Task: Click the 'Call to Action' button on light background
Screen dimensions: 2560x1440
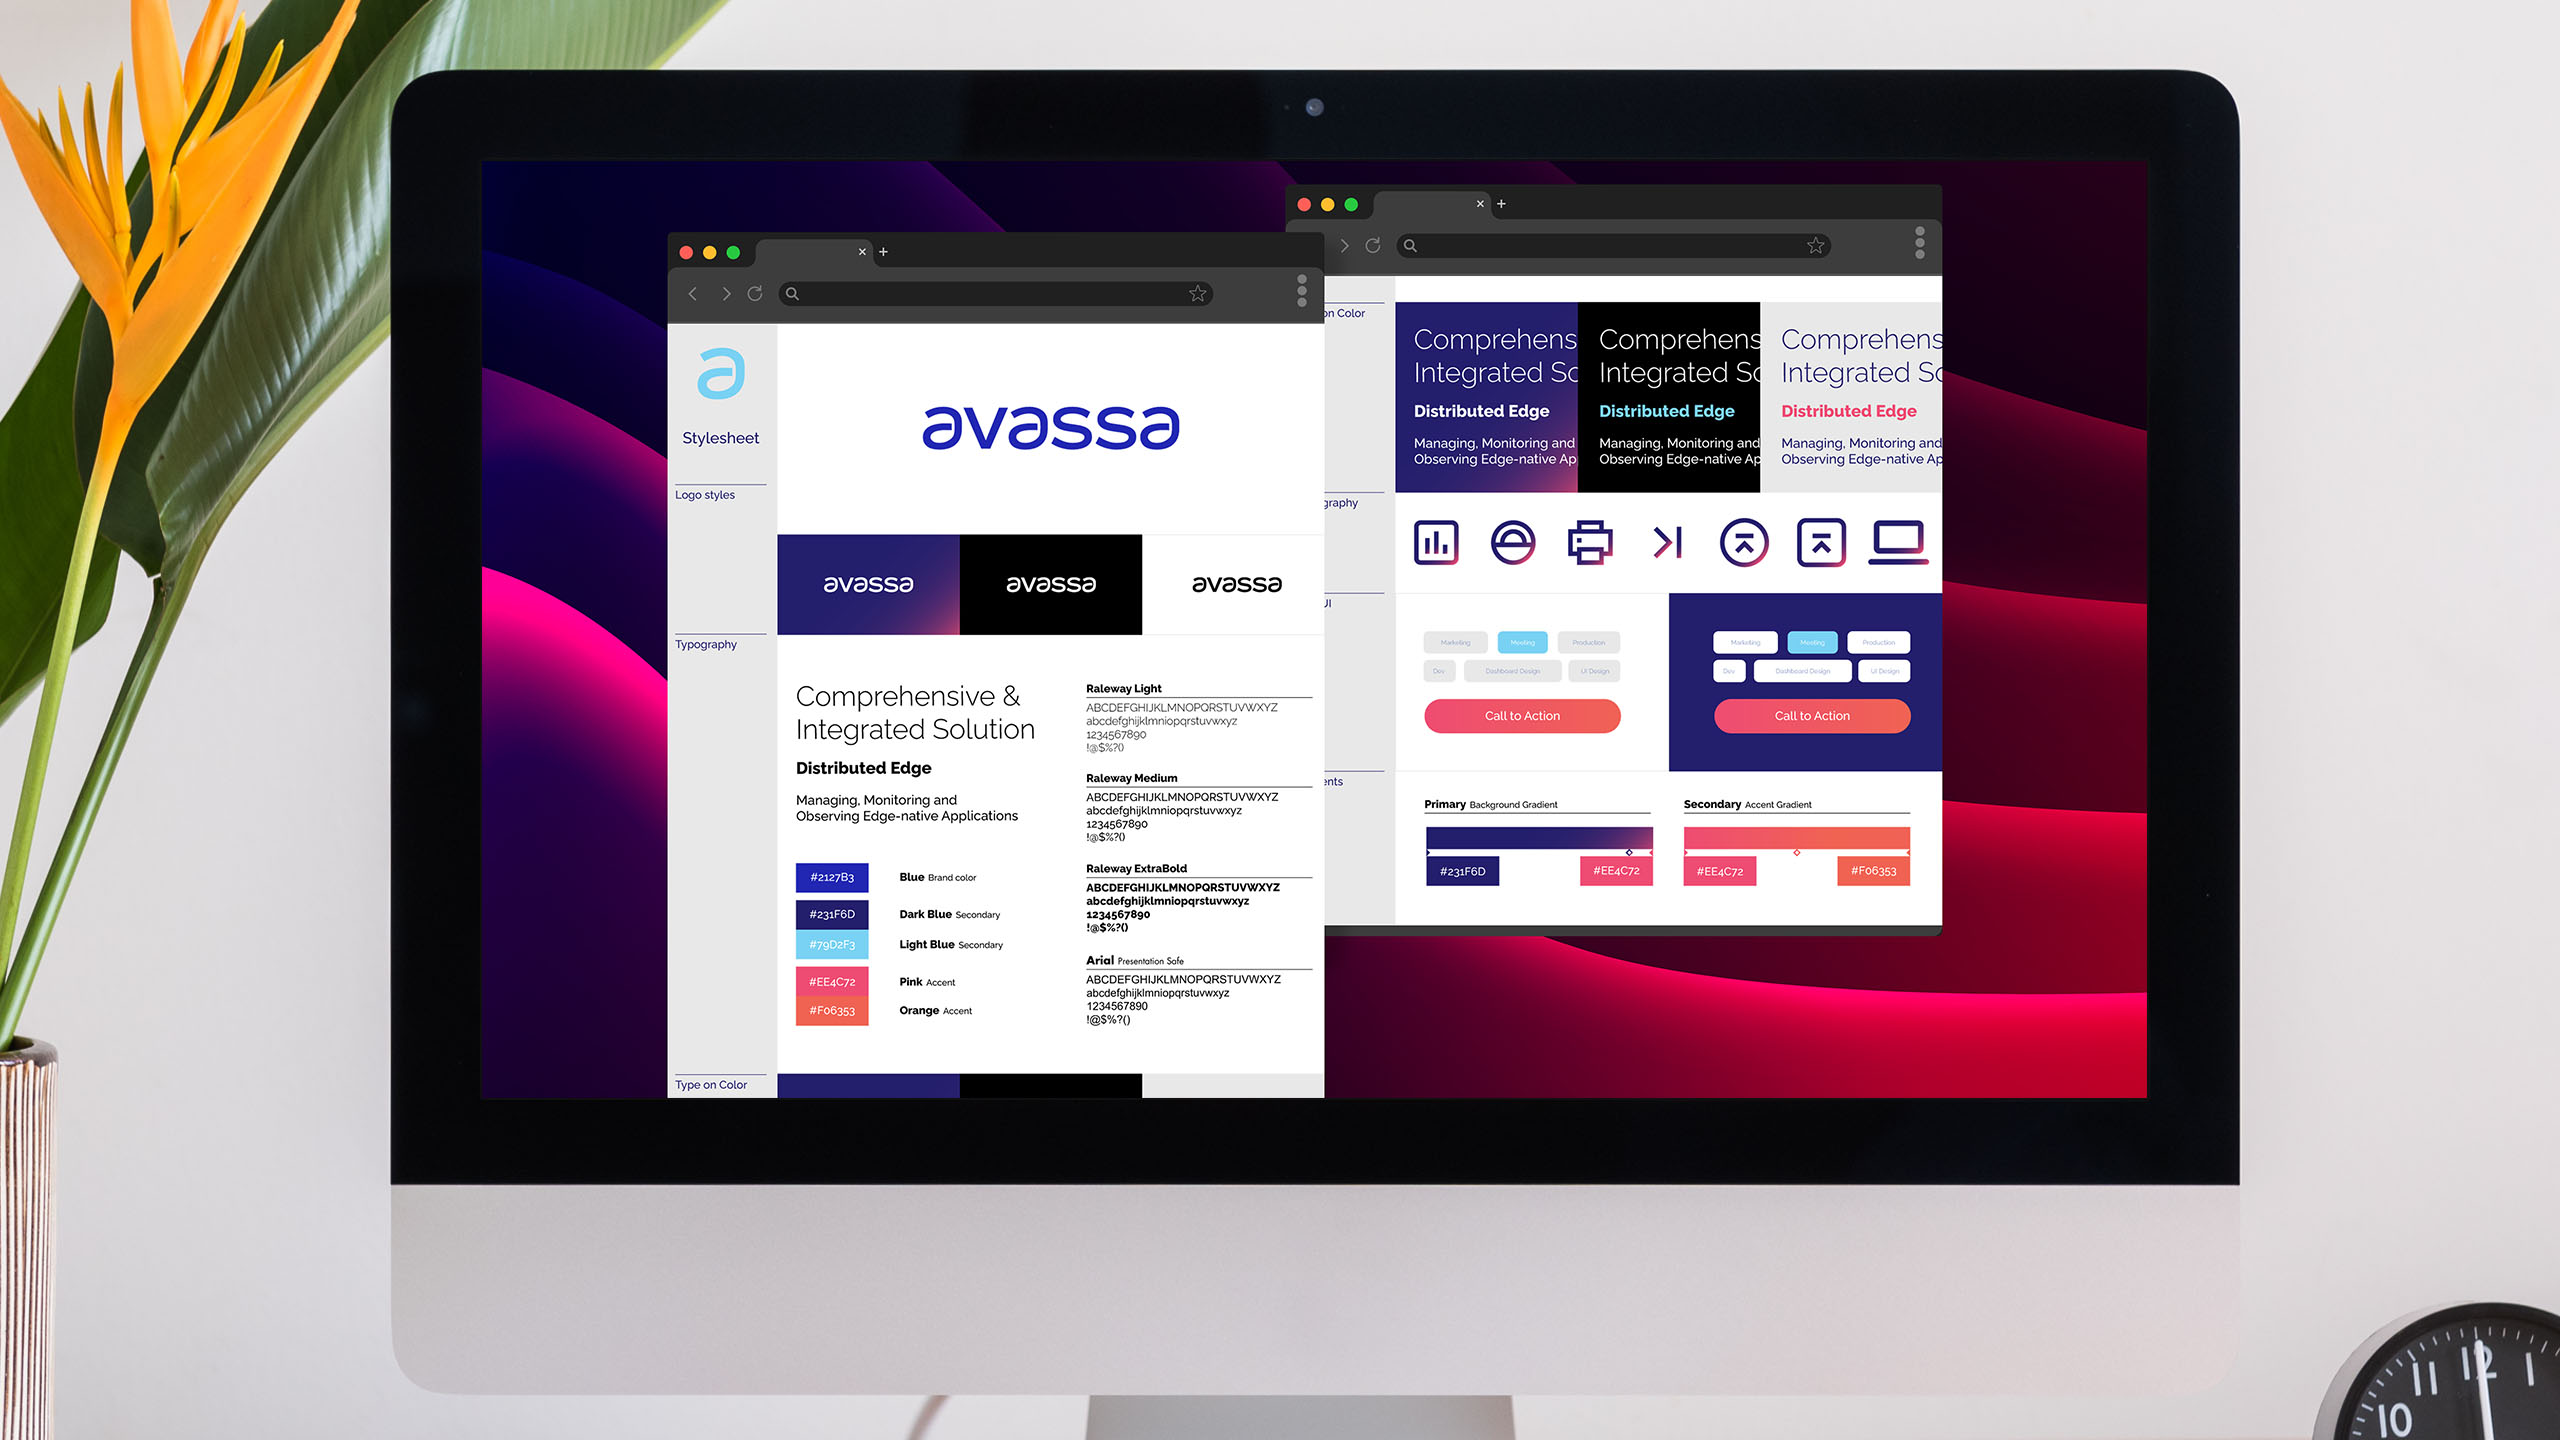Action: pyautogui.click(x=1521, y=716)
